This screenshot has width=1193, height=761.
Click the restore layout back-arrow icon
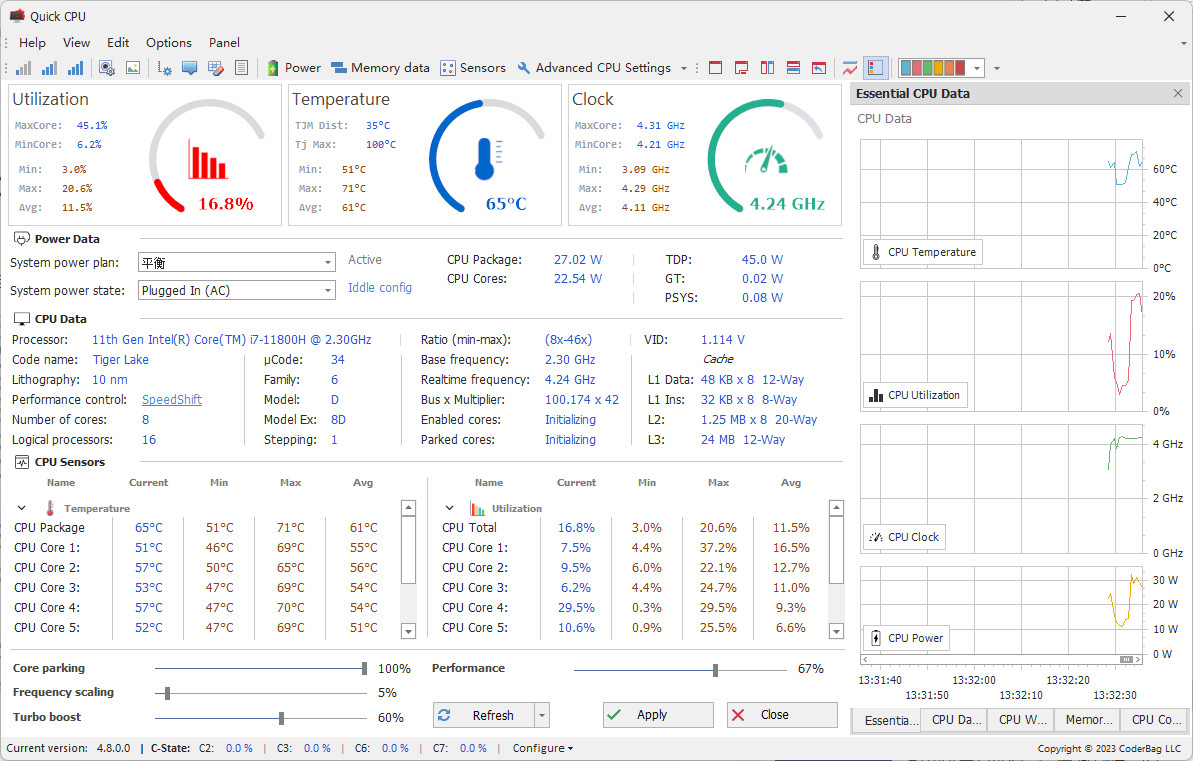tap(819, 68)
